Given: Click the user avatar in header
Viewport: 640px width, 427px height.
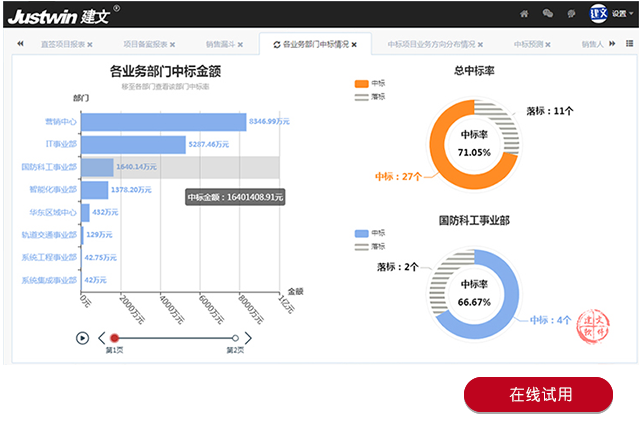Looking at the screenshot, I should click(599, 14).
